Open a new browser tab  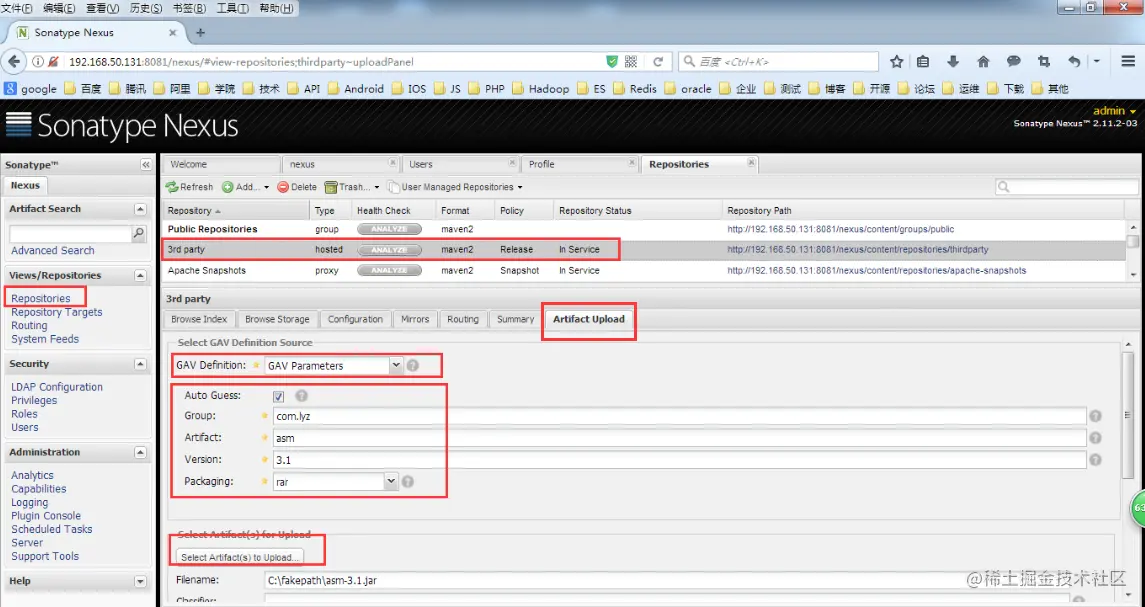click(x=201, y=33)
